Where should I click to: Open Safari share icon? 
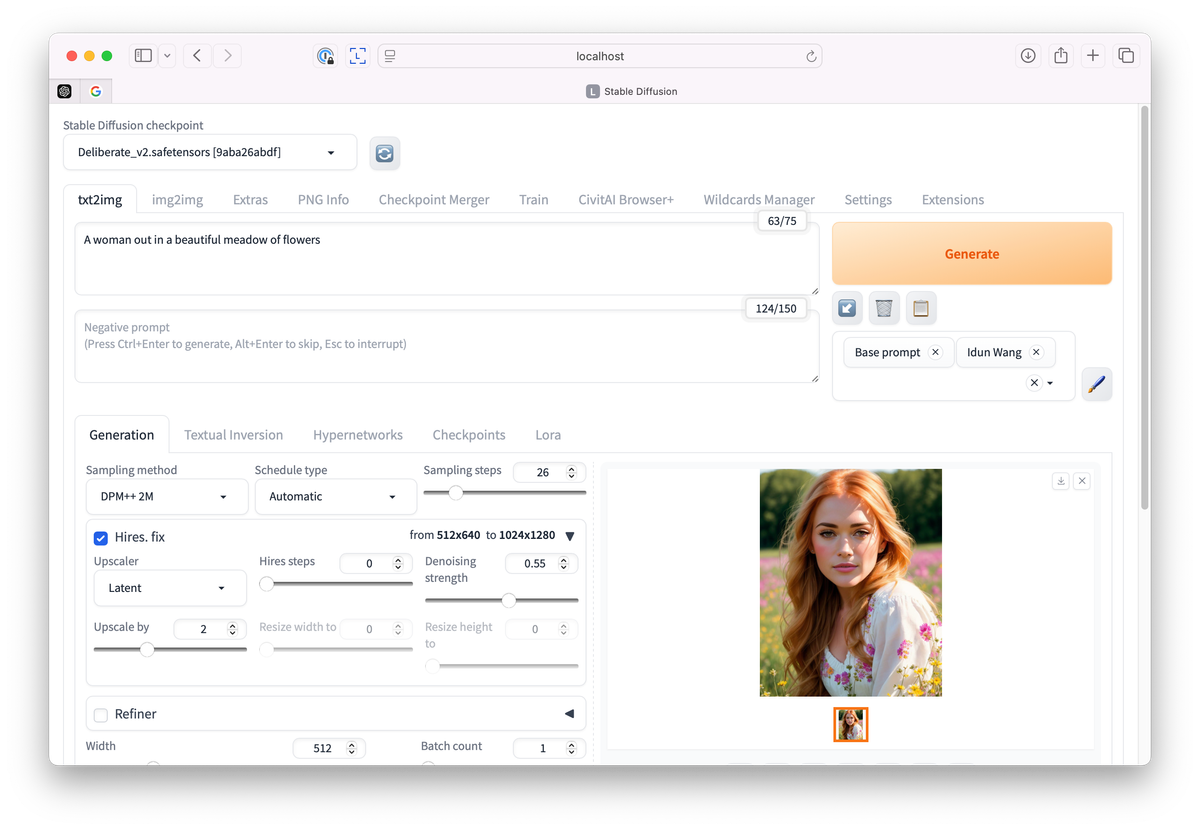[x=1061, y=56]
